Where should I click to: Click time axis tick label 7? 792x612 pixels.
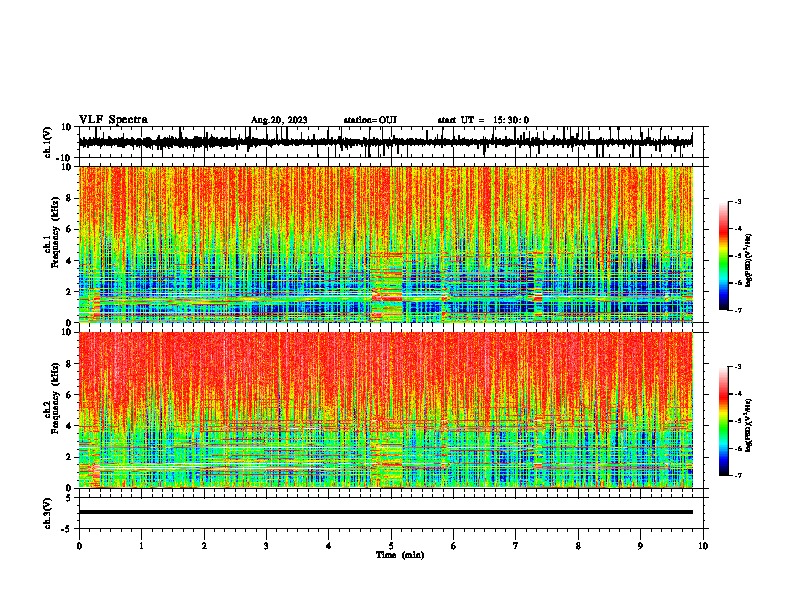tap(516, 546)
